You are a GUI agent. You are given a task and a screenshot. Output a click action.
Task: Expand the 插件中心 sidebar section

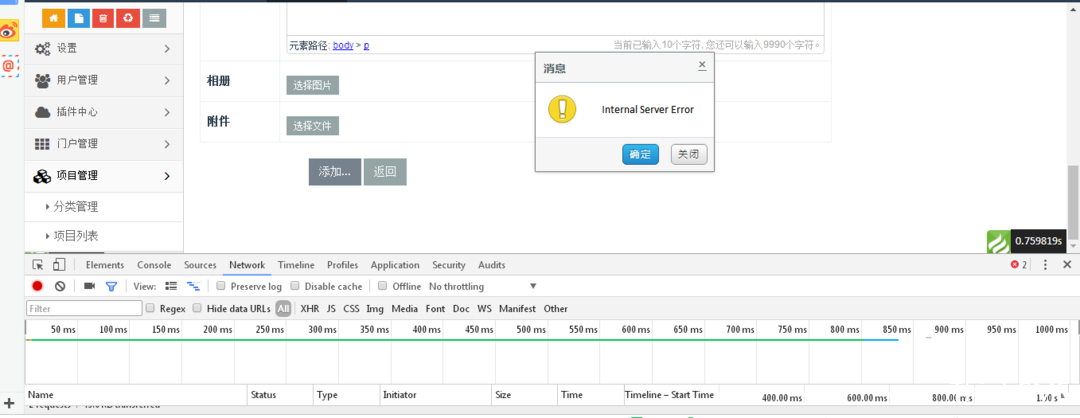(104, 112)
